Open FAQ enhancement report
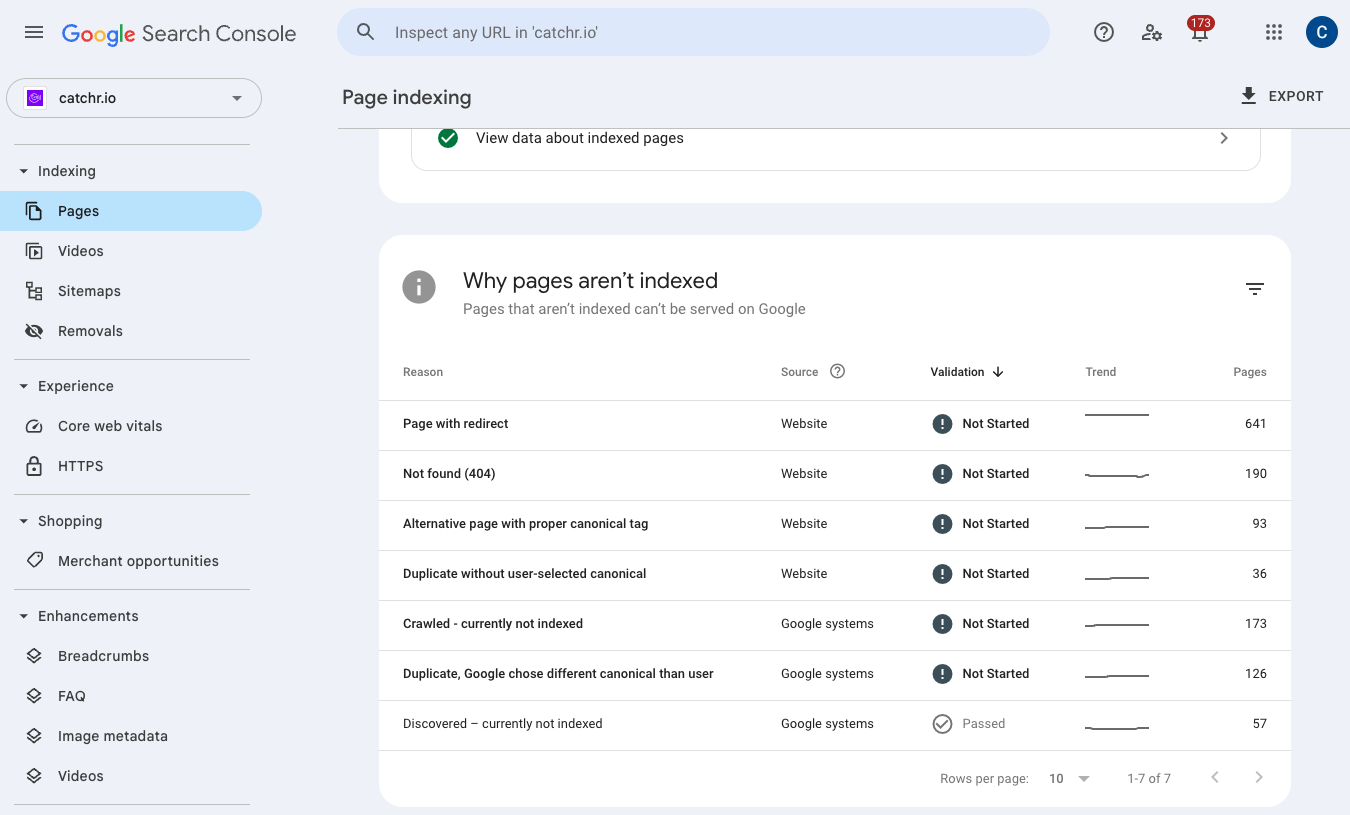Viewport: 1350px width, 815px height. click(131, 696)
